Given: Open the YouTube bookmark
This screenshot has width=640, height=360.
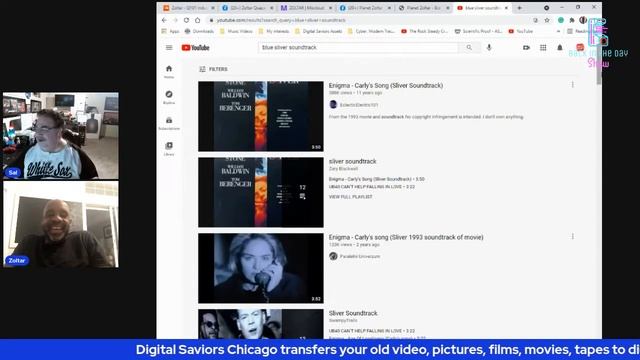Looking at the screenshot, I should [x=520, y=31].
